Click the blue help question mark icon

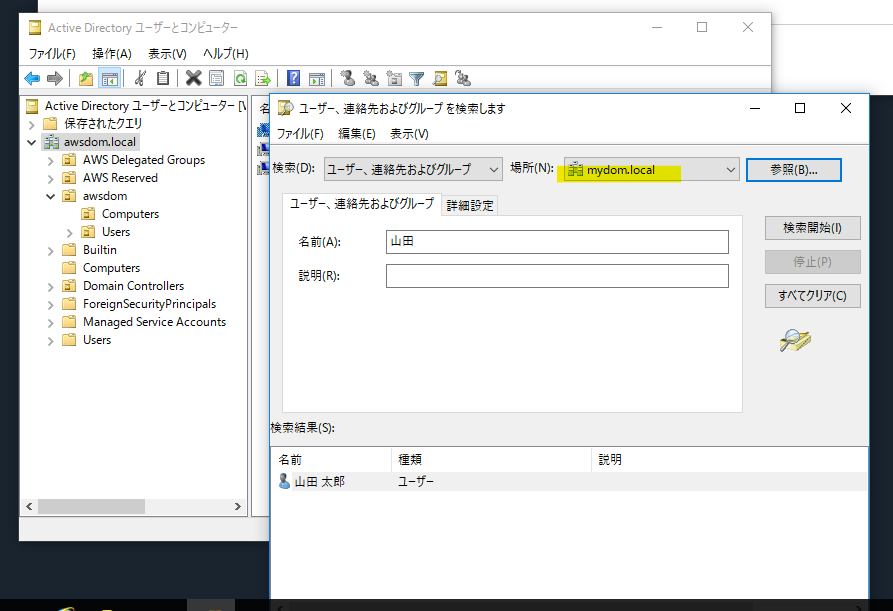point(294,78)
